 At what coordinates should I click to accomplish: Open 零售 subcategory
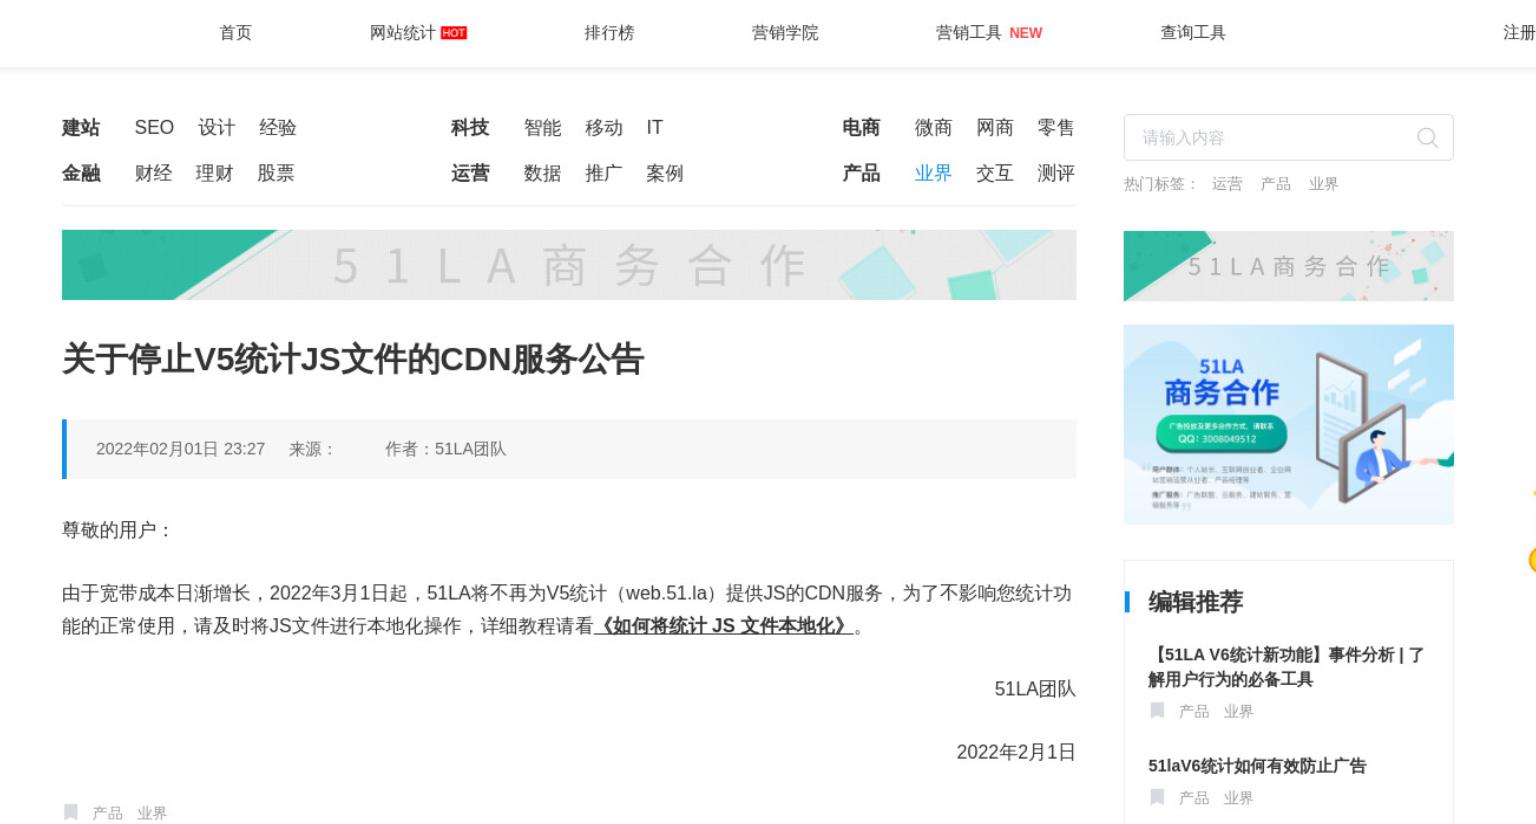1056,128
